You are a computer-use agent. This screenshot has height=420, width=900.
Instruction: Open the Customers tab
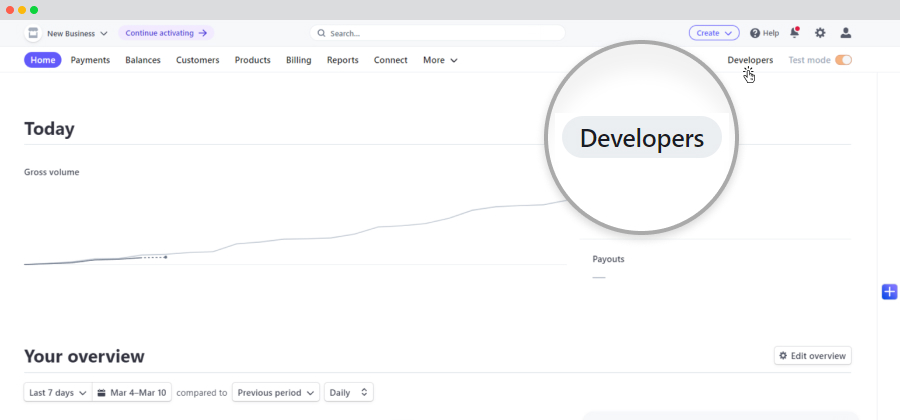point(197,60)
